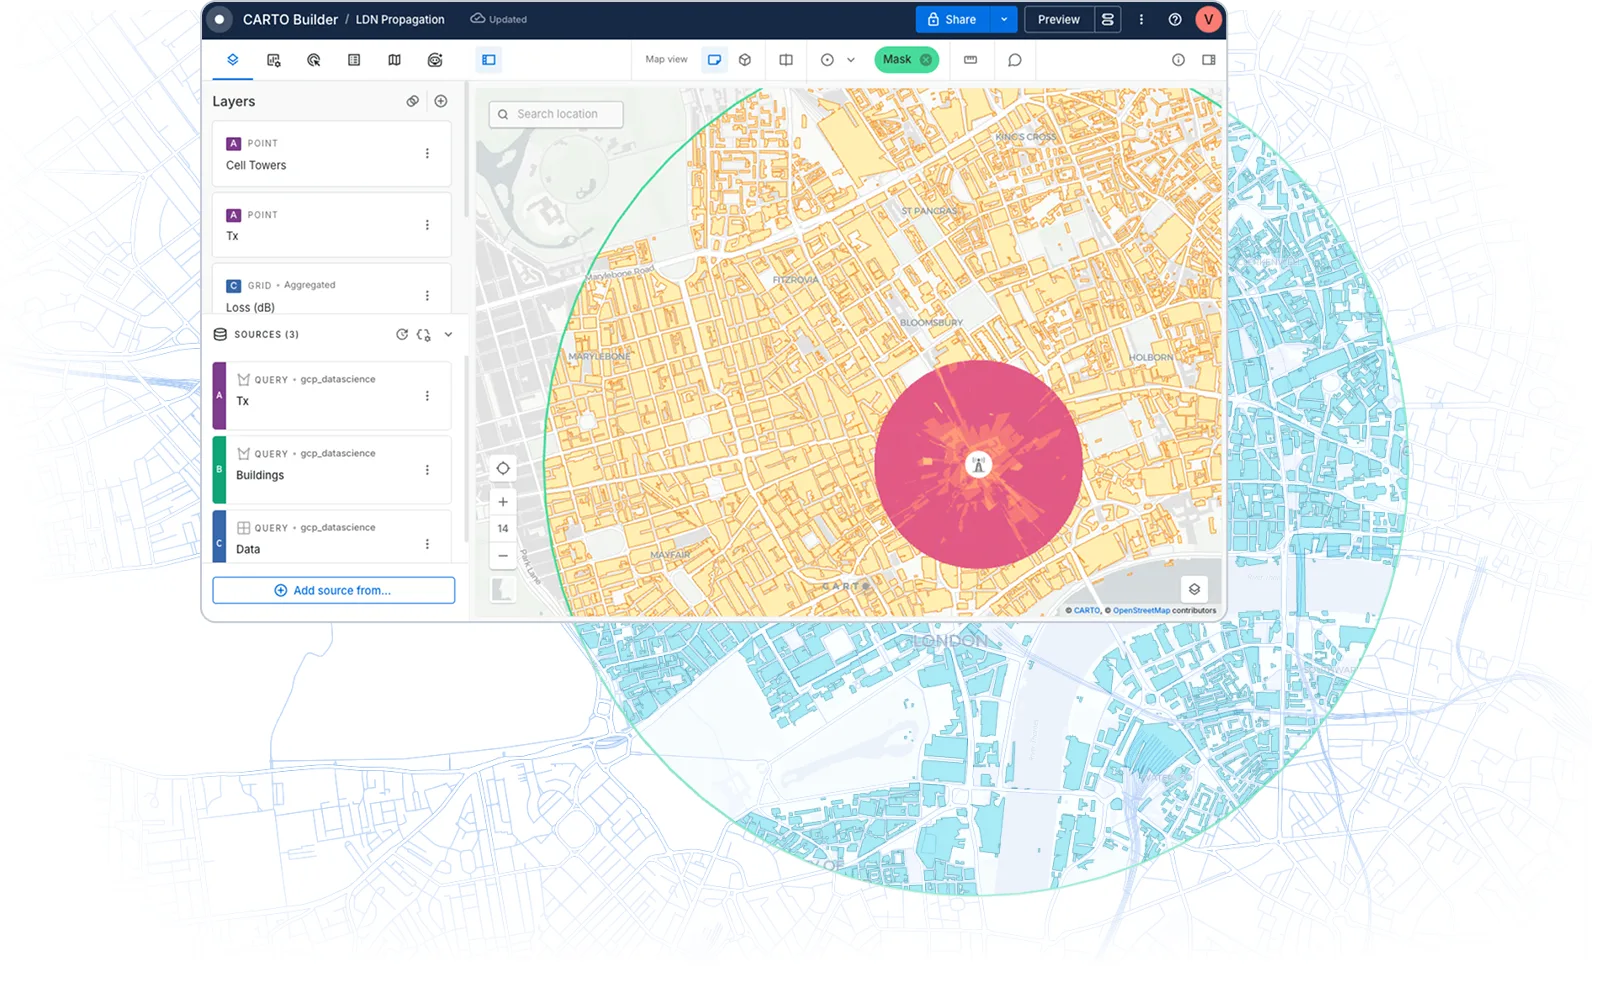The width and height of the screenshot is (1617, 983).
Task: Open the ruler measure tool
Action: (x=970, y=60)
